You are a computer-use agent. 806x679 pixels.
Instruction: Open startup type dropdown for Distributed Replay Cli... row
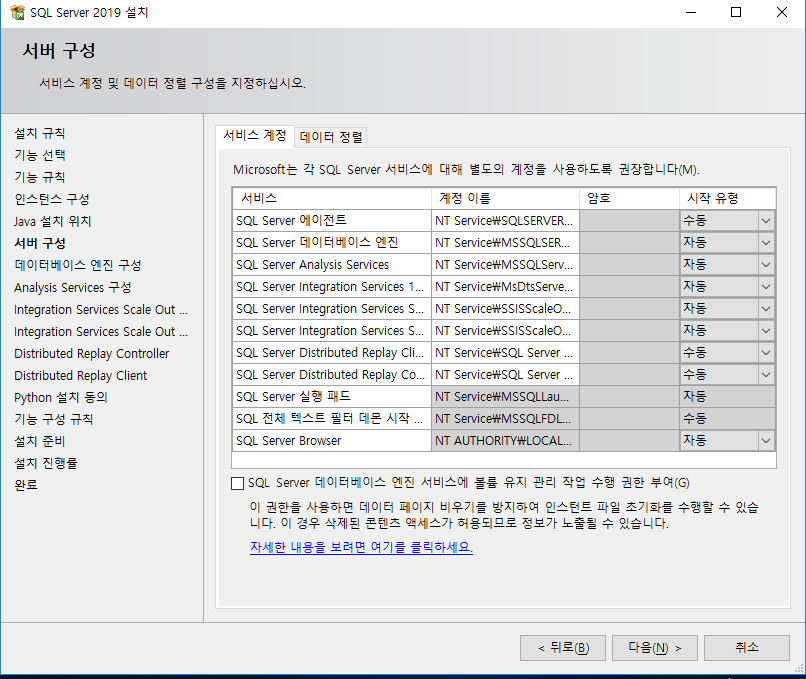click(x=766, y=353)
